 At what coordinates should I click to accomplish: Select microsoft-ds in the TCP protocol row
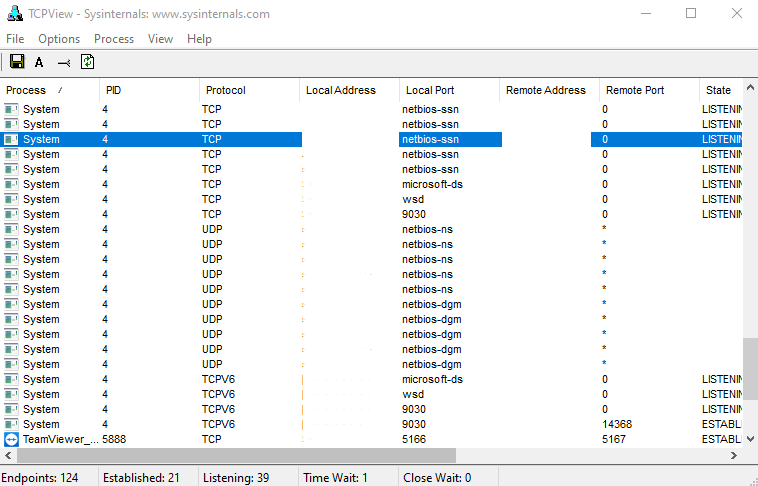432,184
